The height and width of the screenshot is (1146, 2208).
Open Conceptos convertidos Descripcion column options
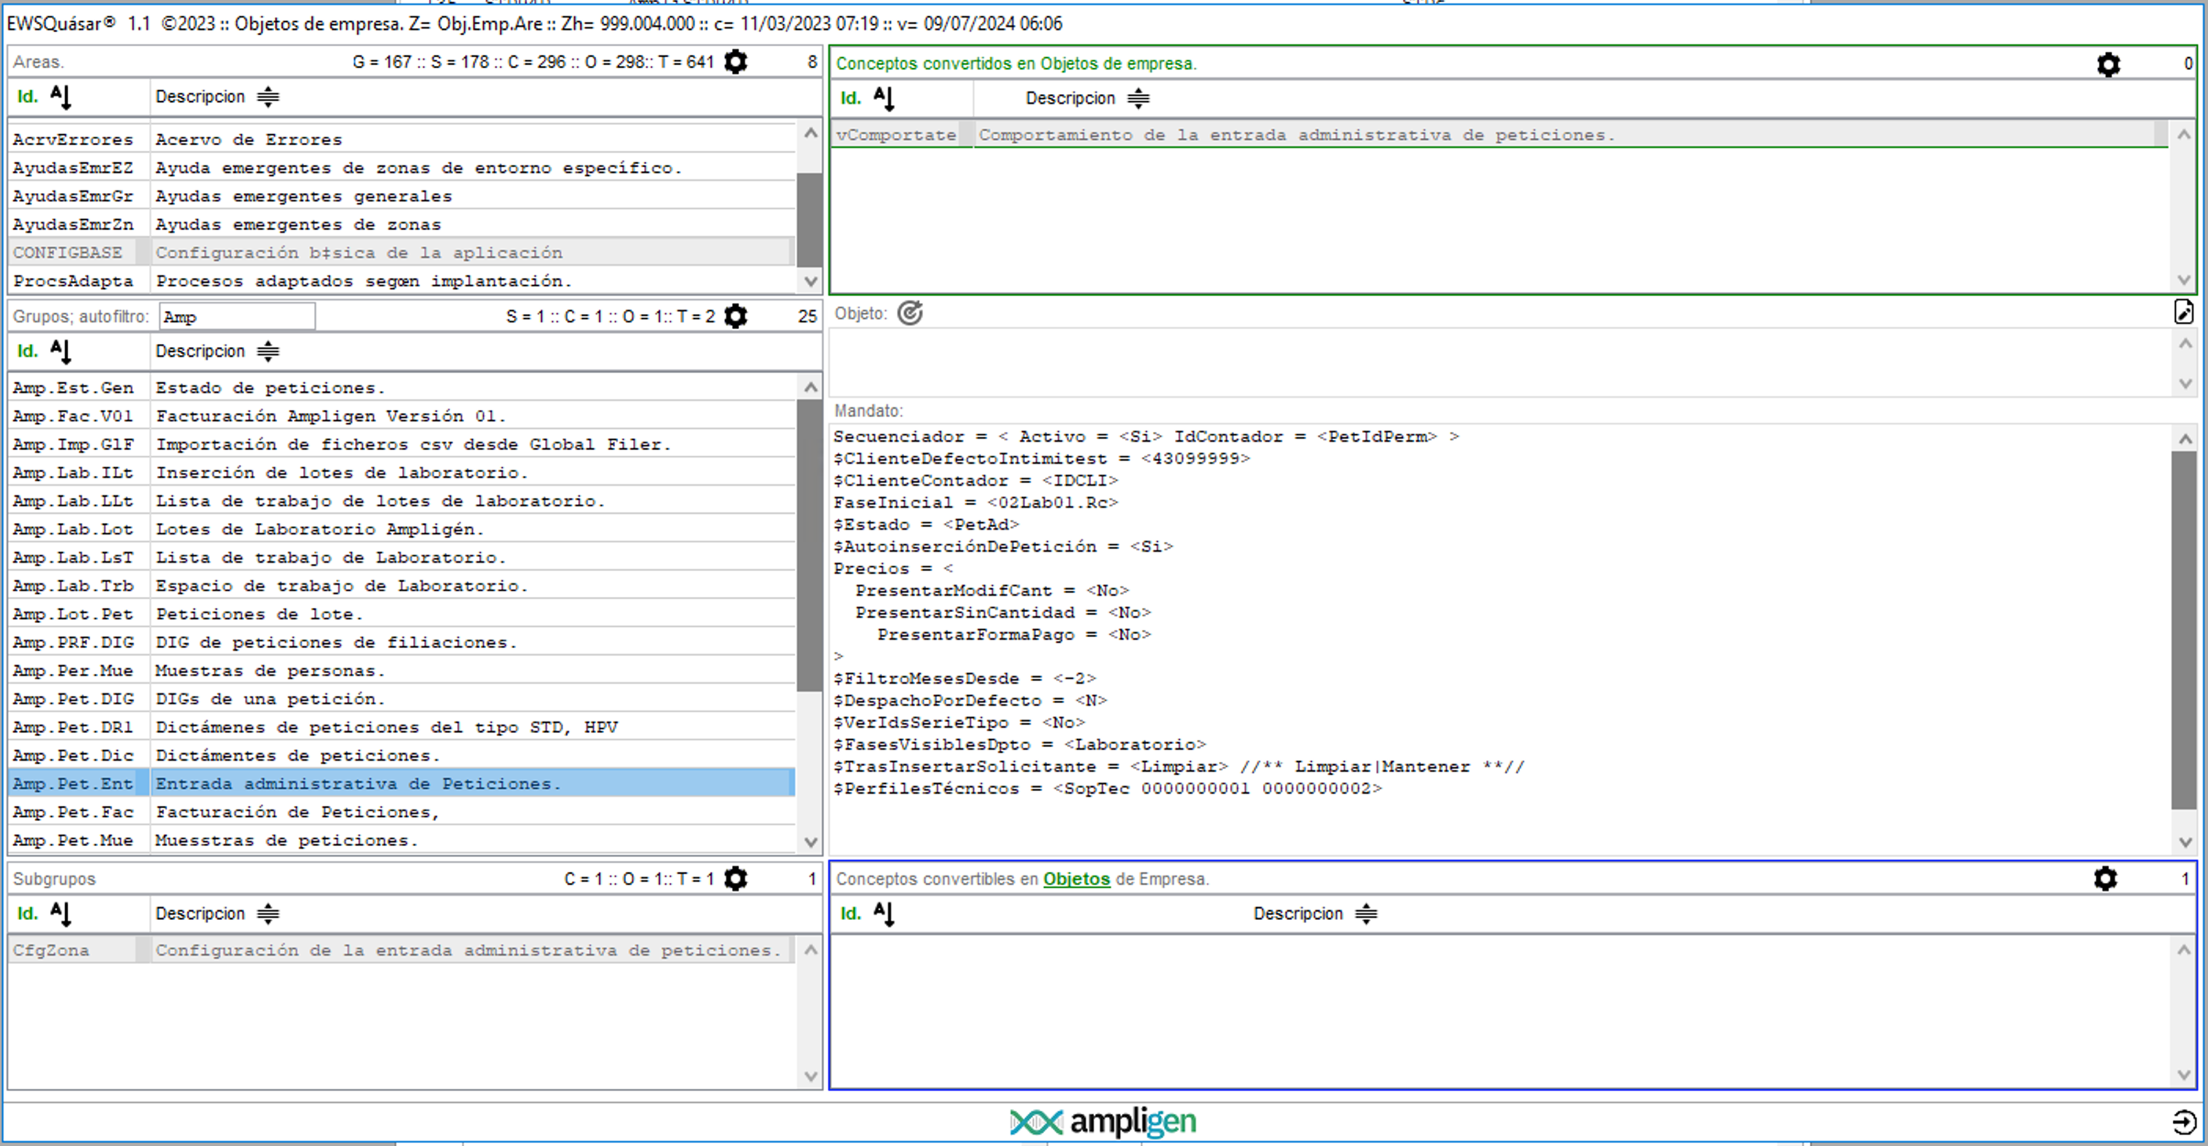[1138, 98]
